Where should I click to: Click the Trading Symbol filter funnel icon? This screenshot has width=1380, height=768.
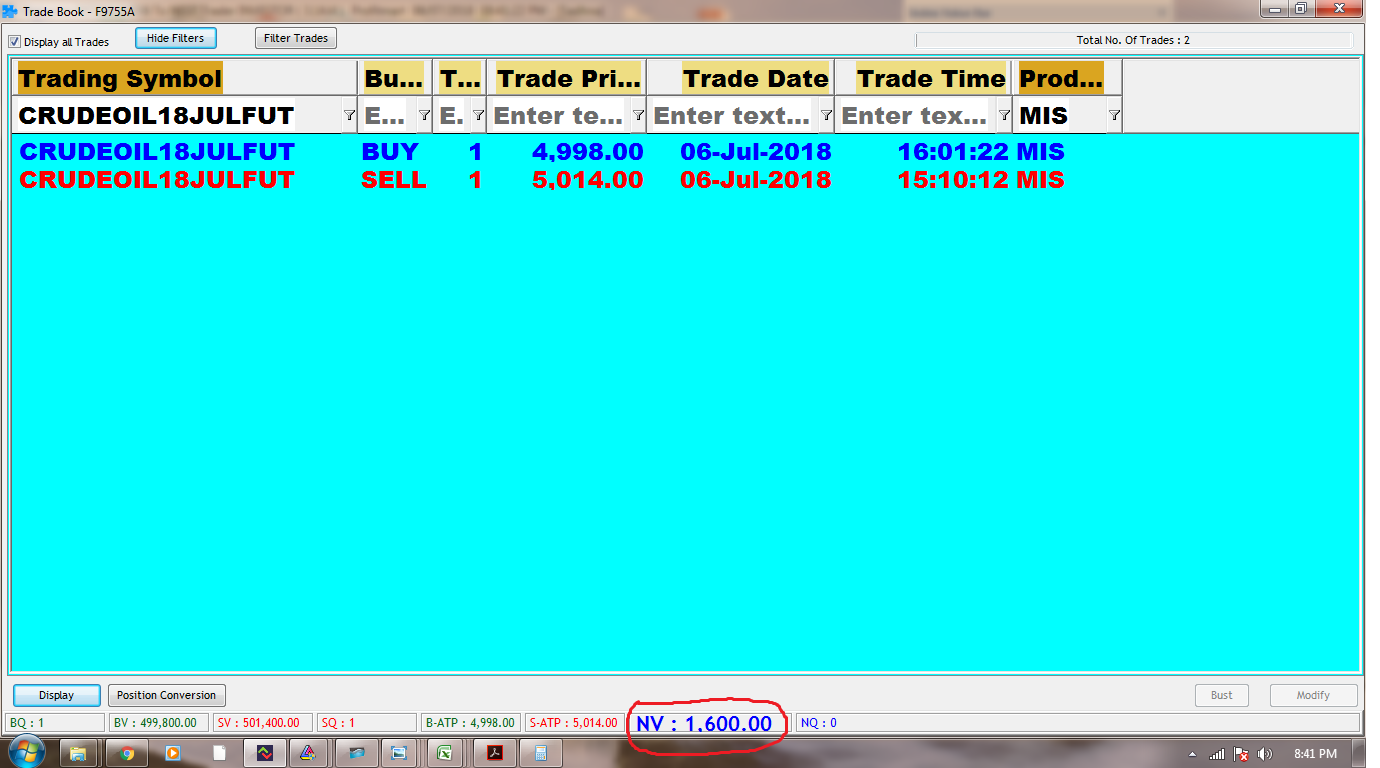click(x=349, y=116)
